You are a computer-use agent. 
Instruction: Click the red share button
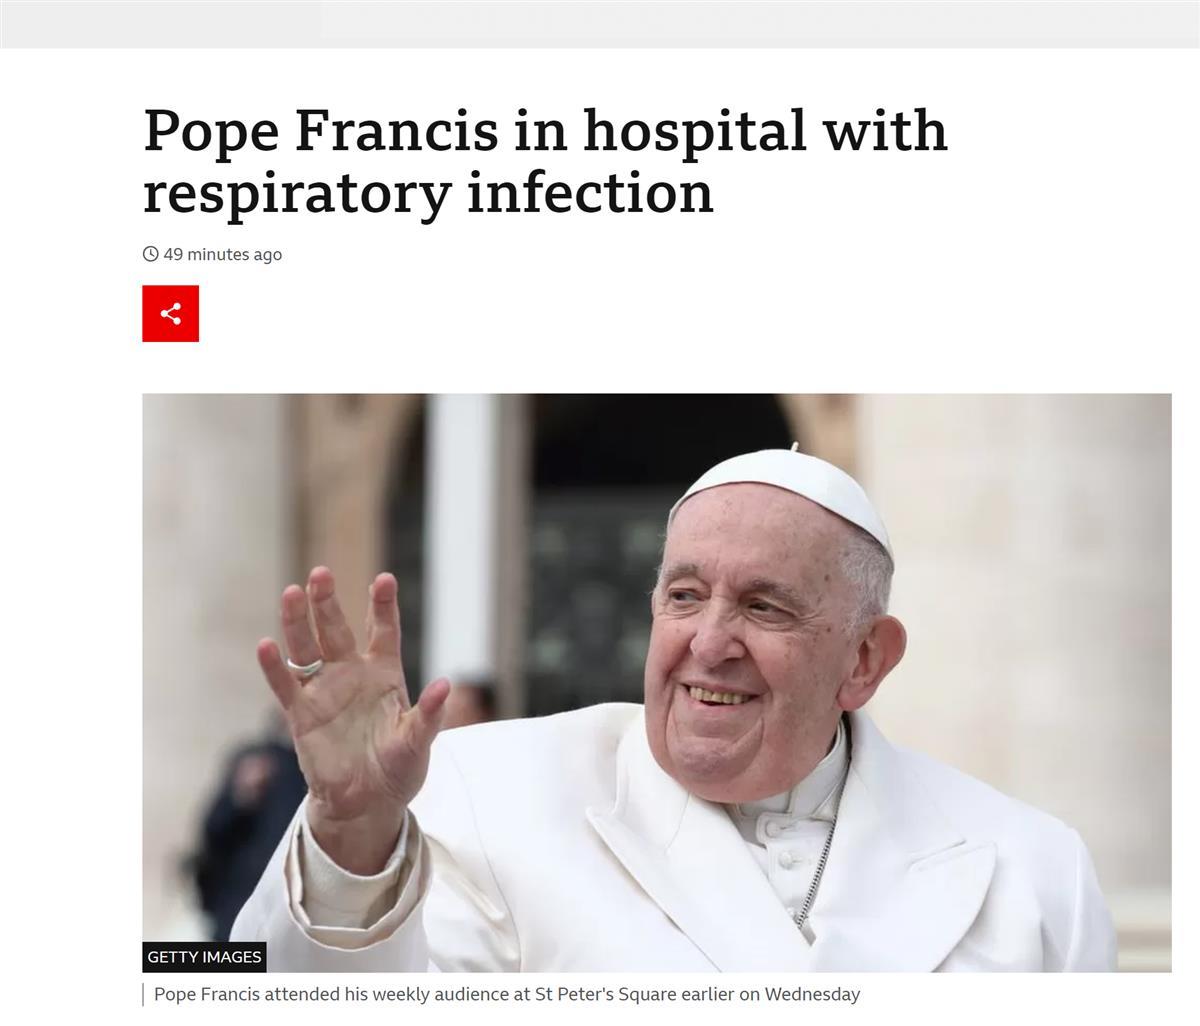[170, 313]
